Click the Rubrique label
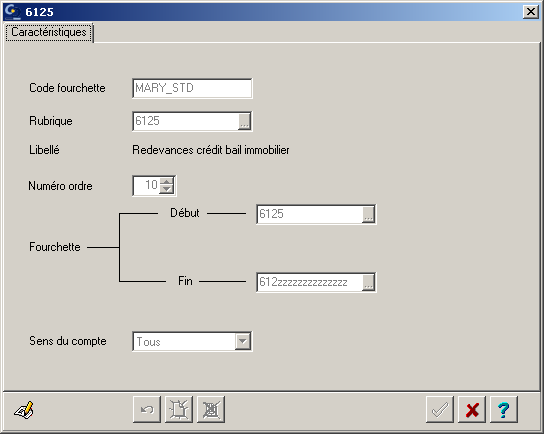Image resolution: width=544 pixels, height=434 pixels. (x=51, y=121)
